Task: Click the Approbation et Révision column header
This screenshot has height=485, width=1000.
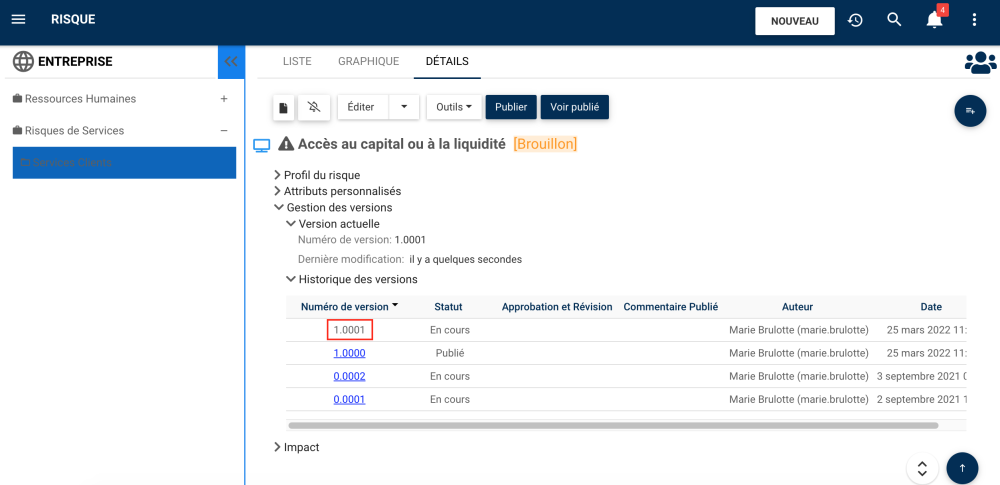Action: (x=557, y=307)
